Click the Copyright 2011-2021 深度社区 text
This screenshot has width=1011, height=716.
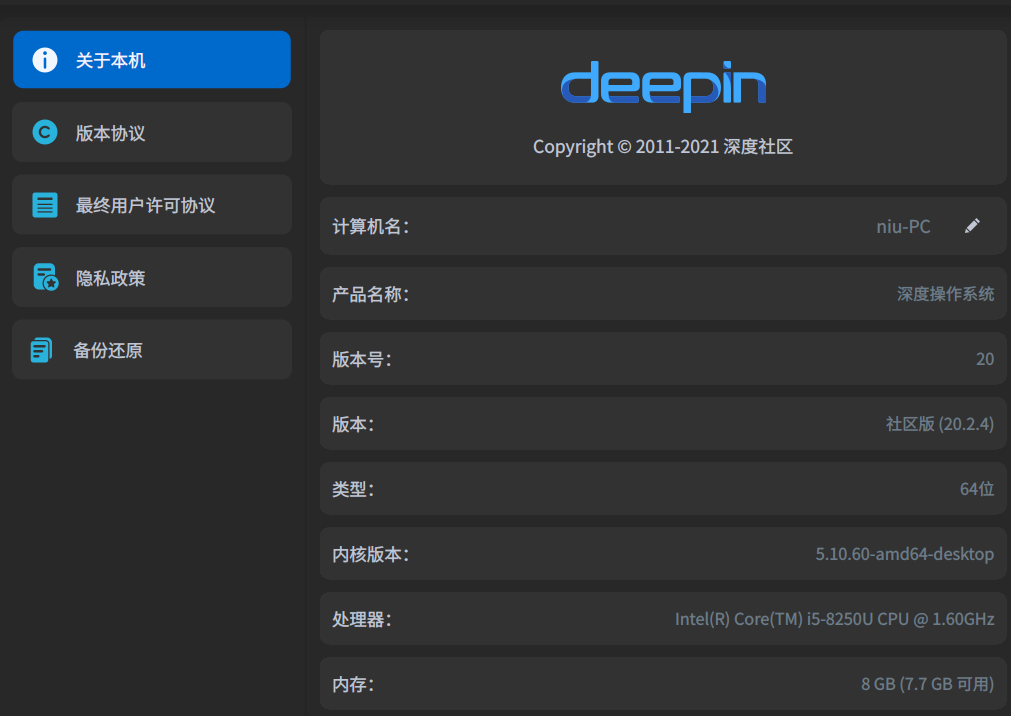[663, 146]
